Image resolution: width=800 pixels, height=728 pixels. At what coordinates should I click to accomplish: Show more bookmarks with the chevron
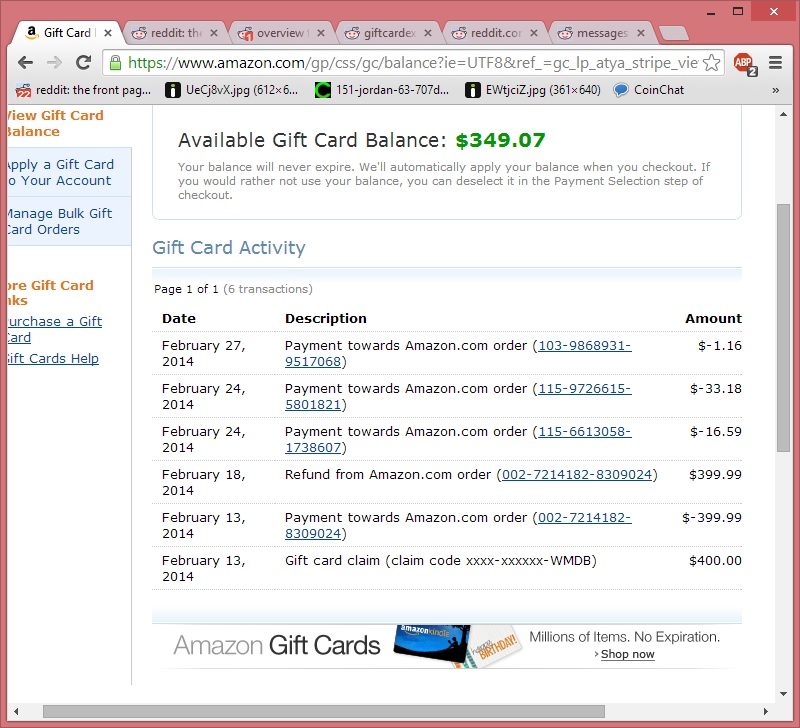pos(776,90)
